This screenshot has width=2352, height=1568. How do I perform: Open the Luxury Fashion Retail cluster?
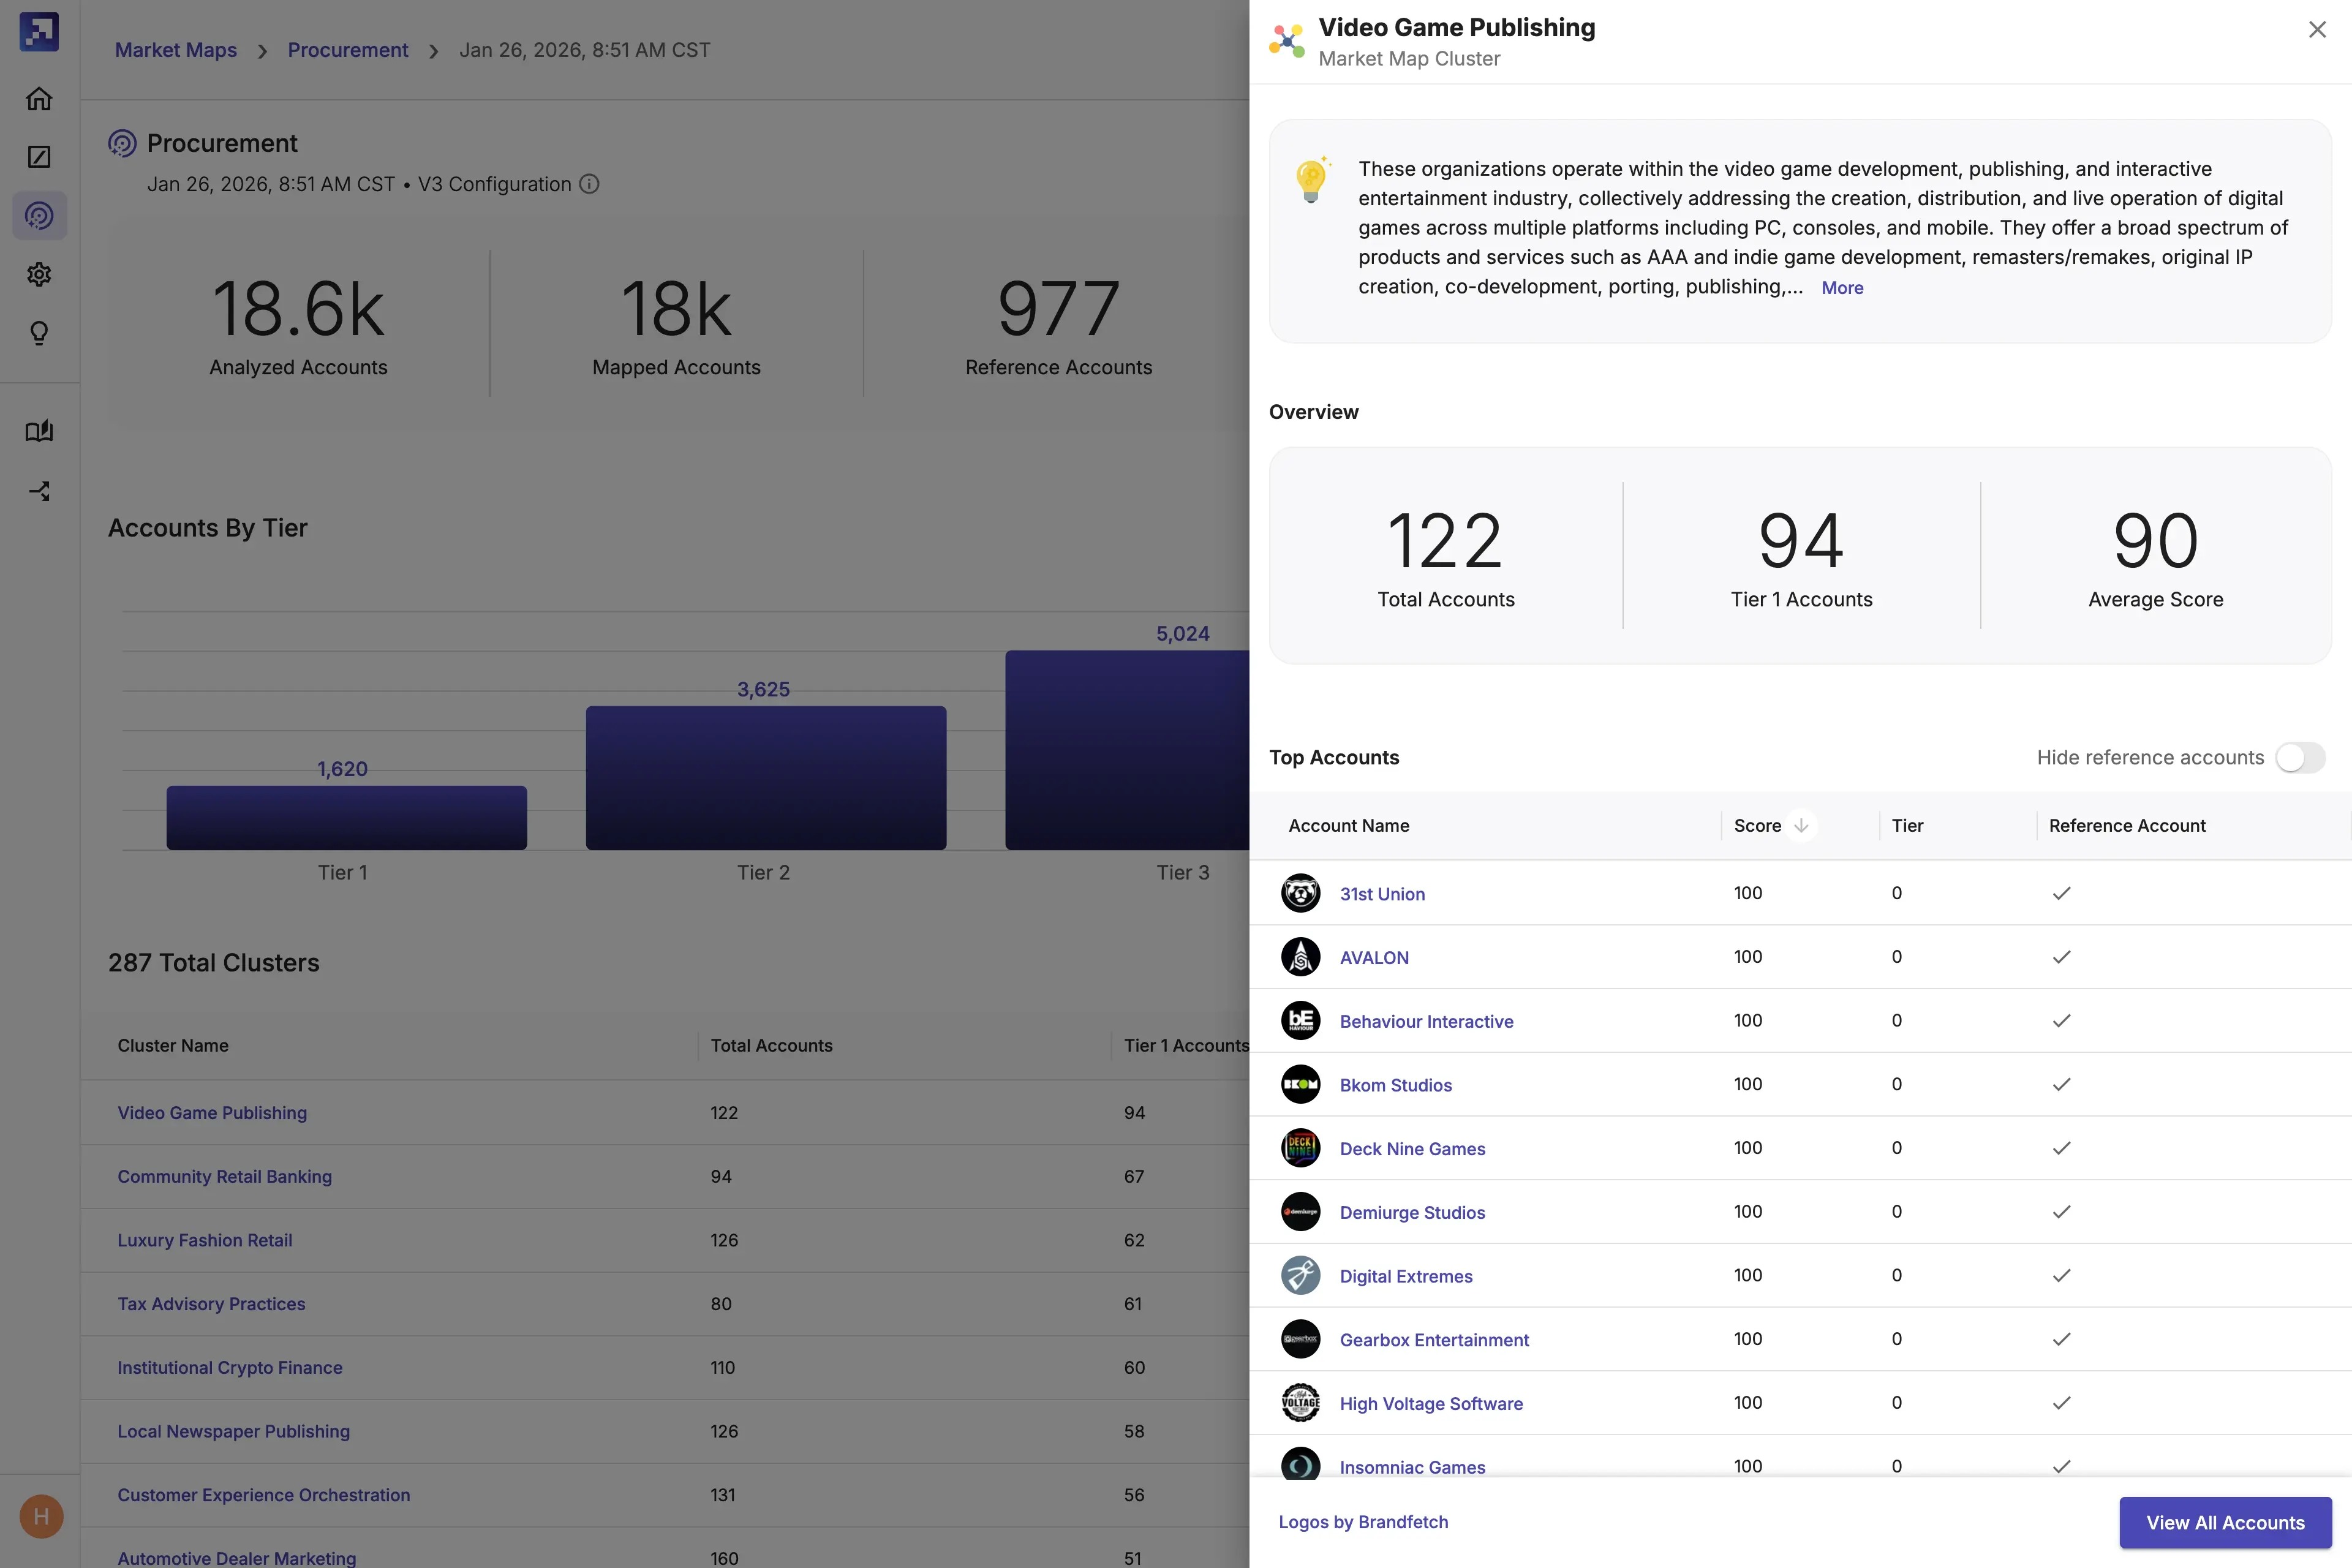click(204, 1240)
